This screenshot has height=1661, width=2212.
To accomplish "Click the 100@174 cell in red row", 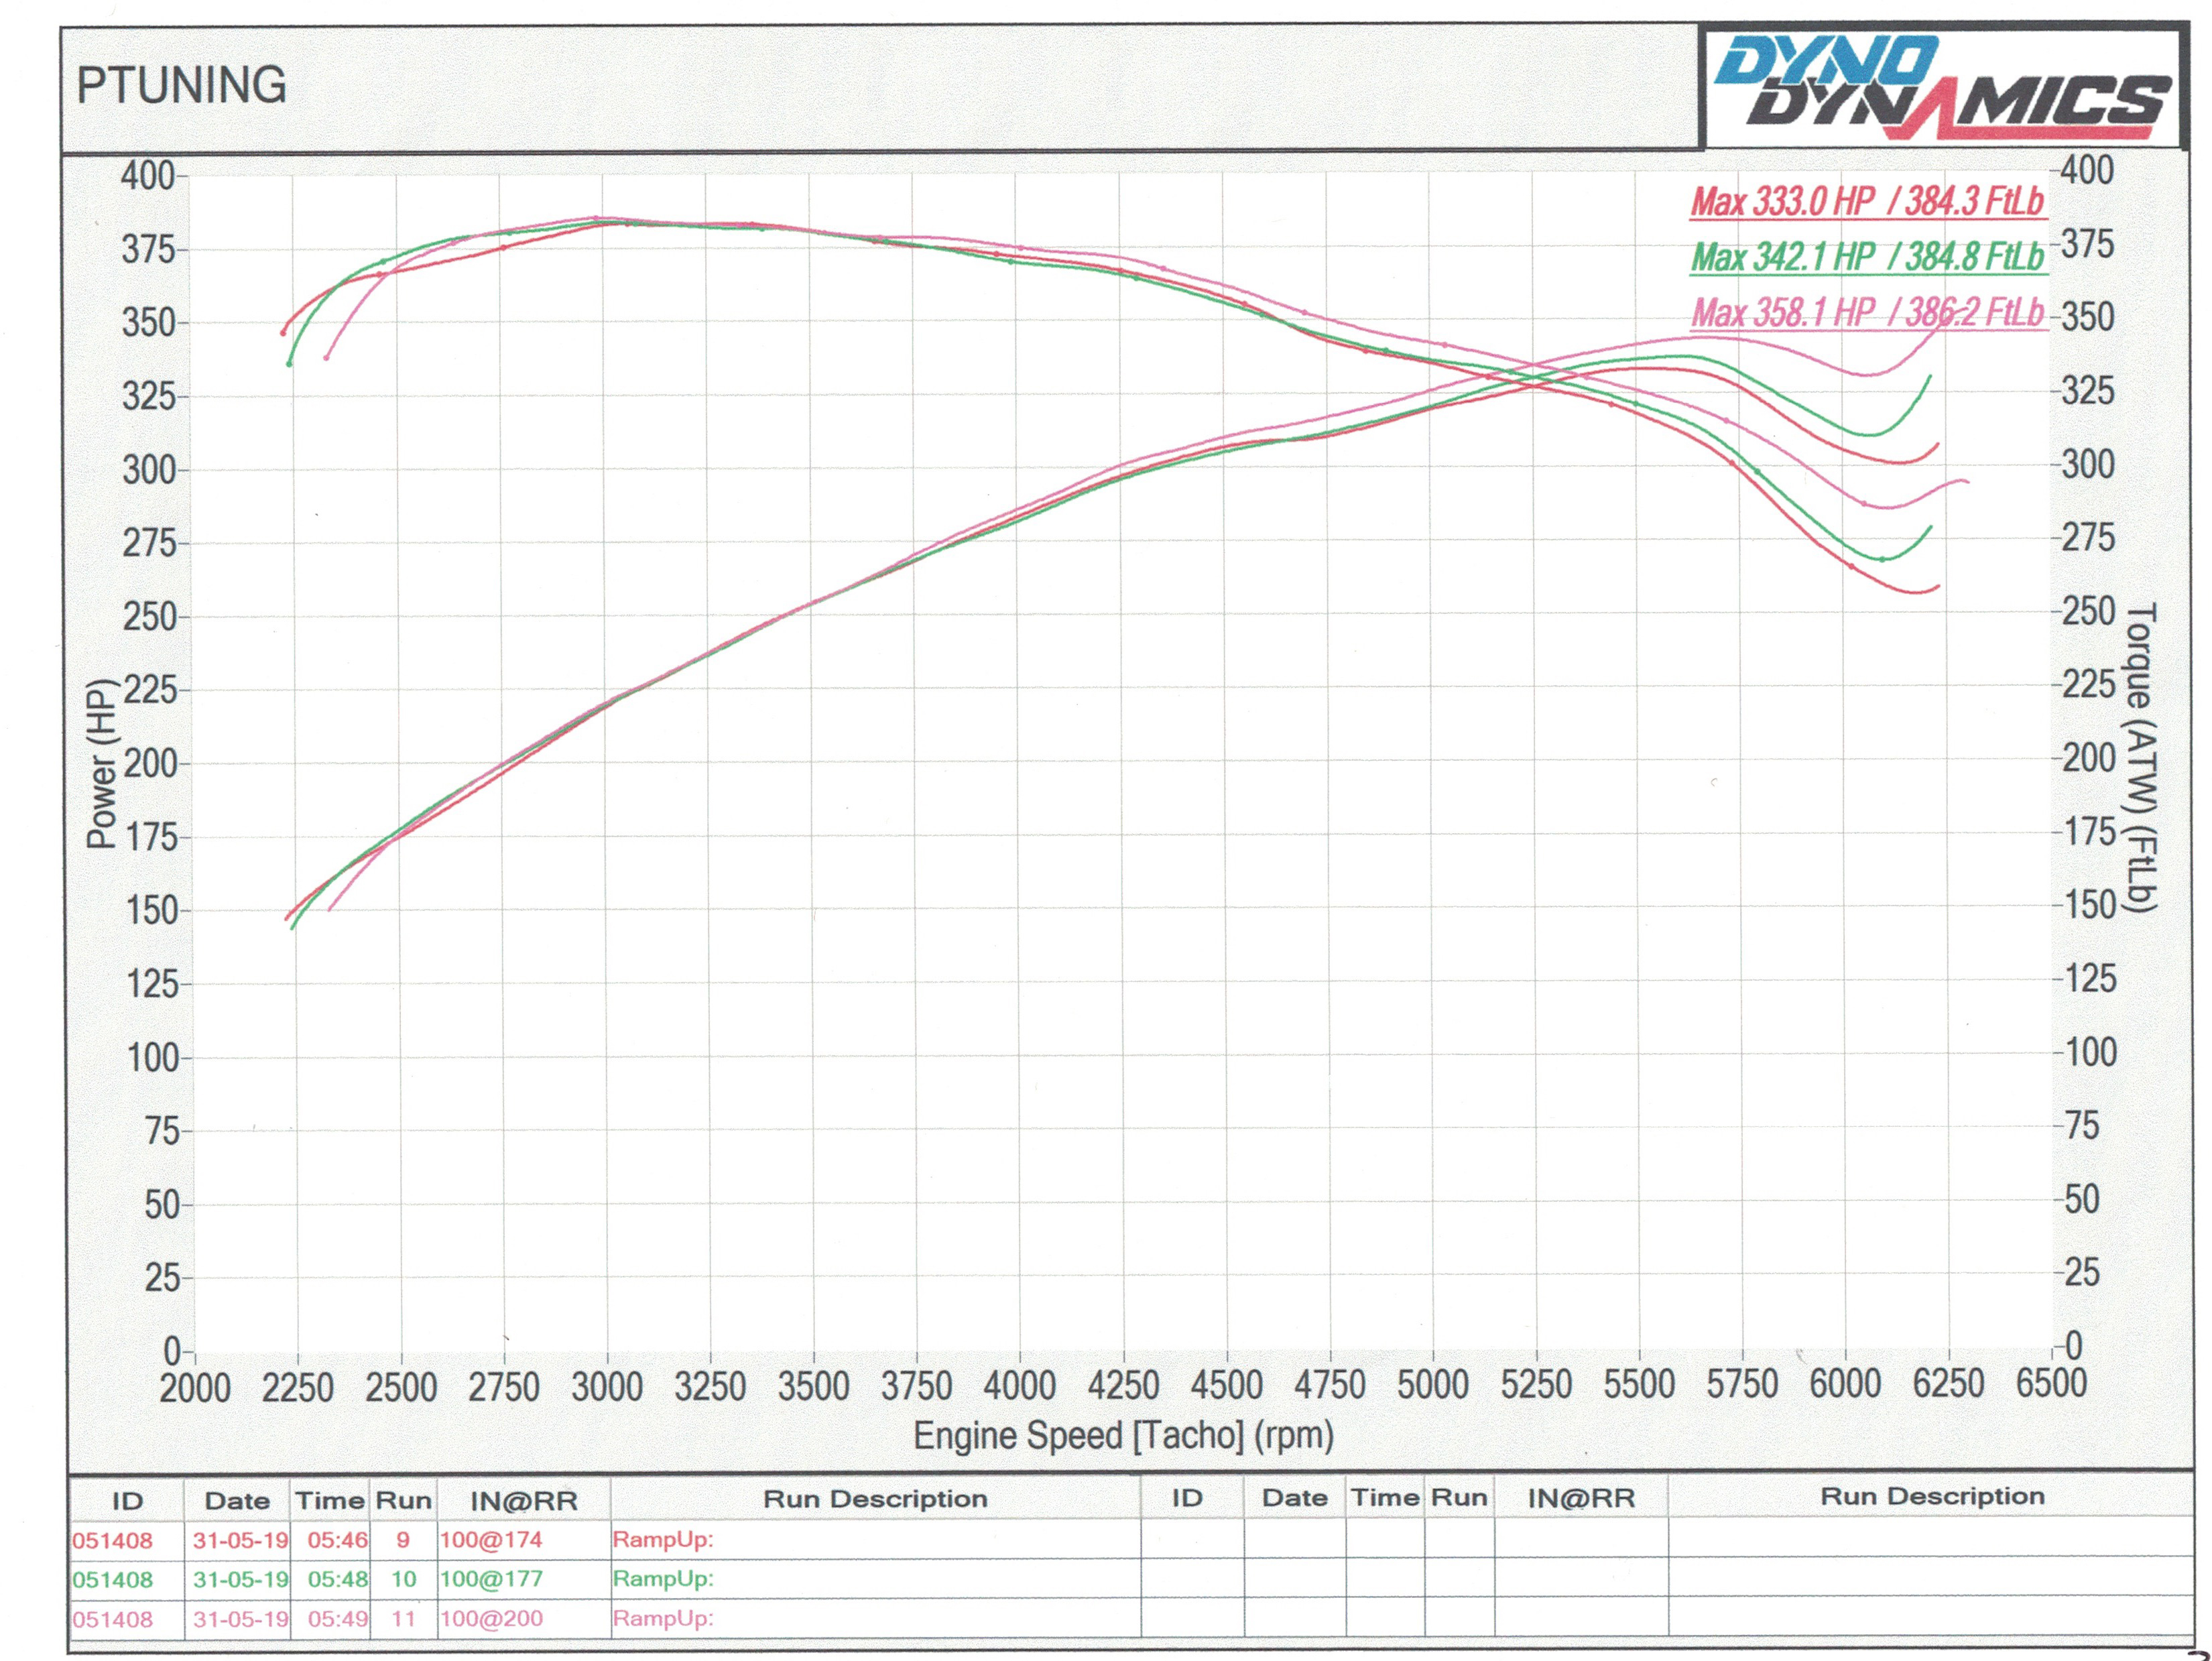I will click(x=491, y=1540).
